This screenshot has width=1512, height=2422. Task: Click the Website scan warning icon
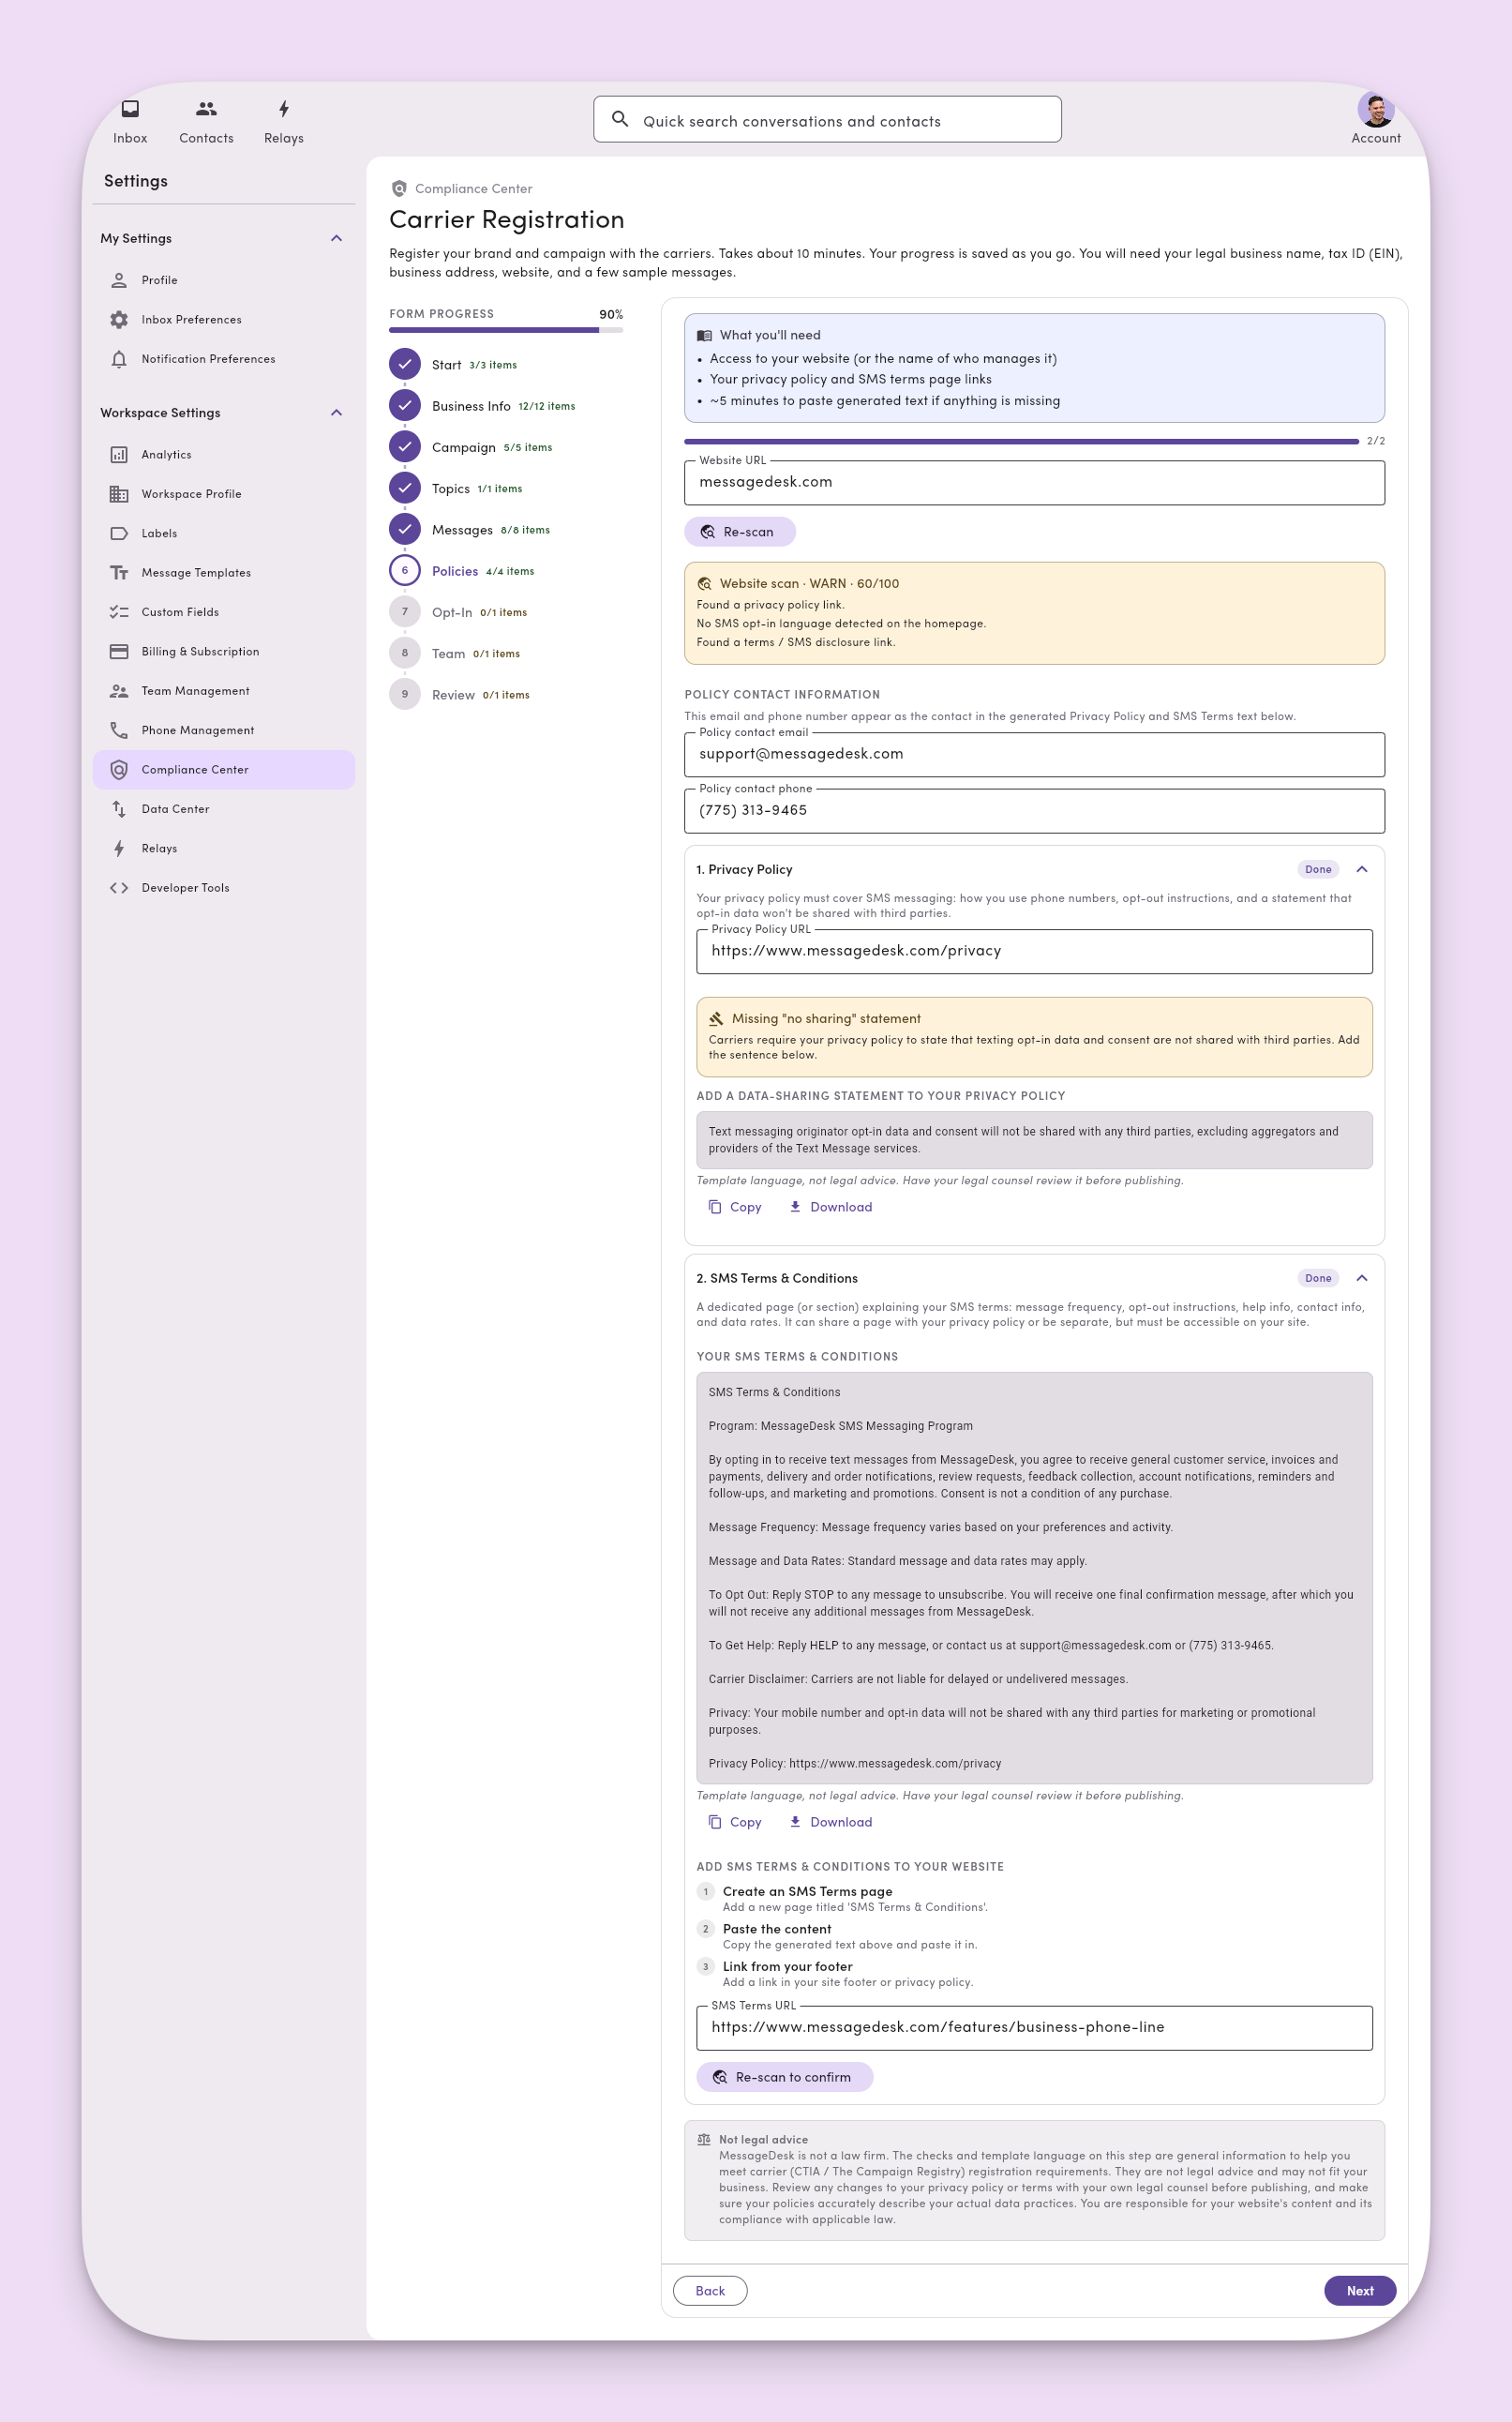(704, 584)
